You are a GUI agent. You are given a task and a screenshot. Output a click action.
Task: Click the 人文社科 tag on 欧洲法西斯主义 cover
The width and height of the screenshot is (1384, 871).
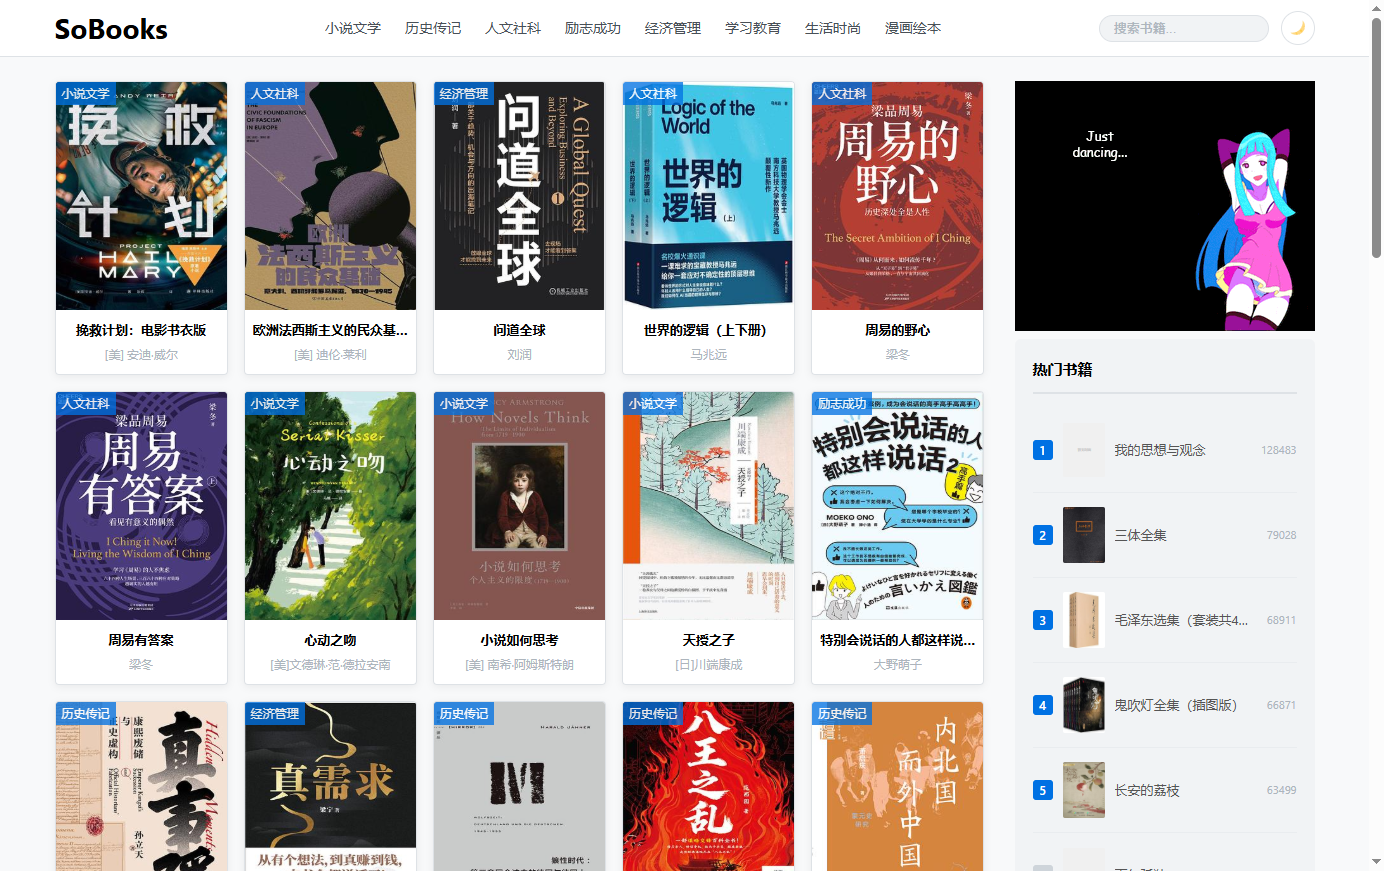pyautogui.click(x=274, y=93)
